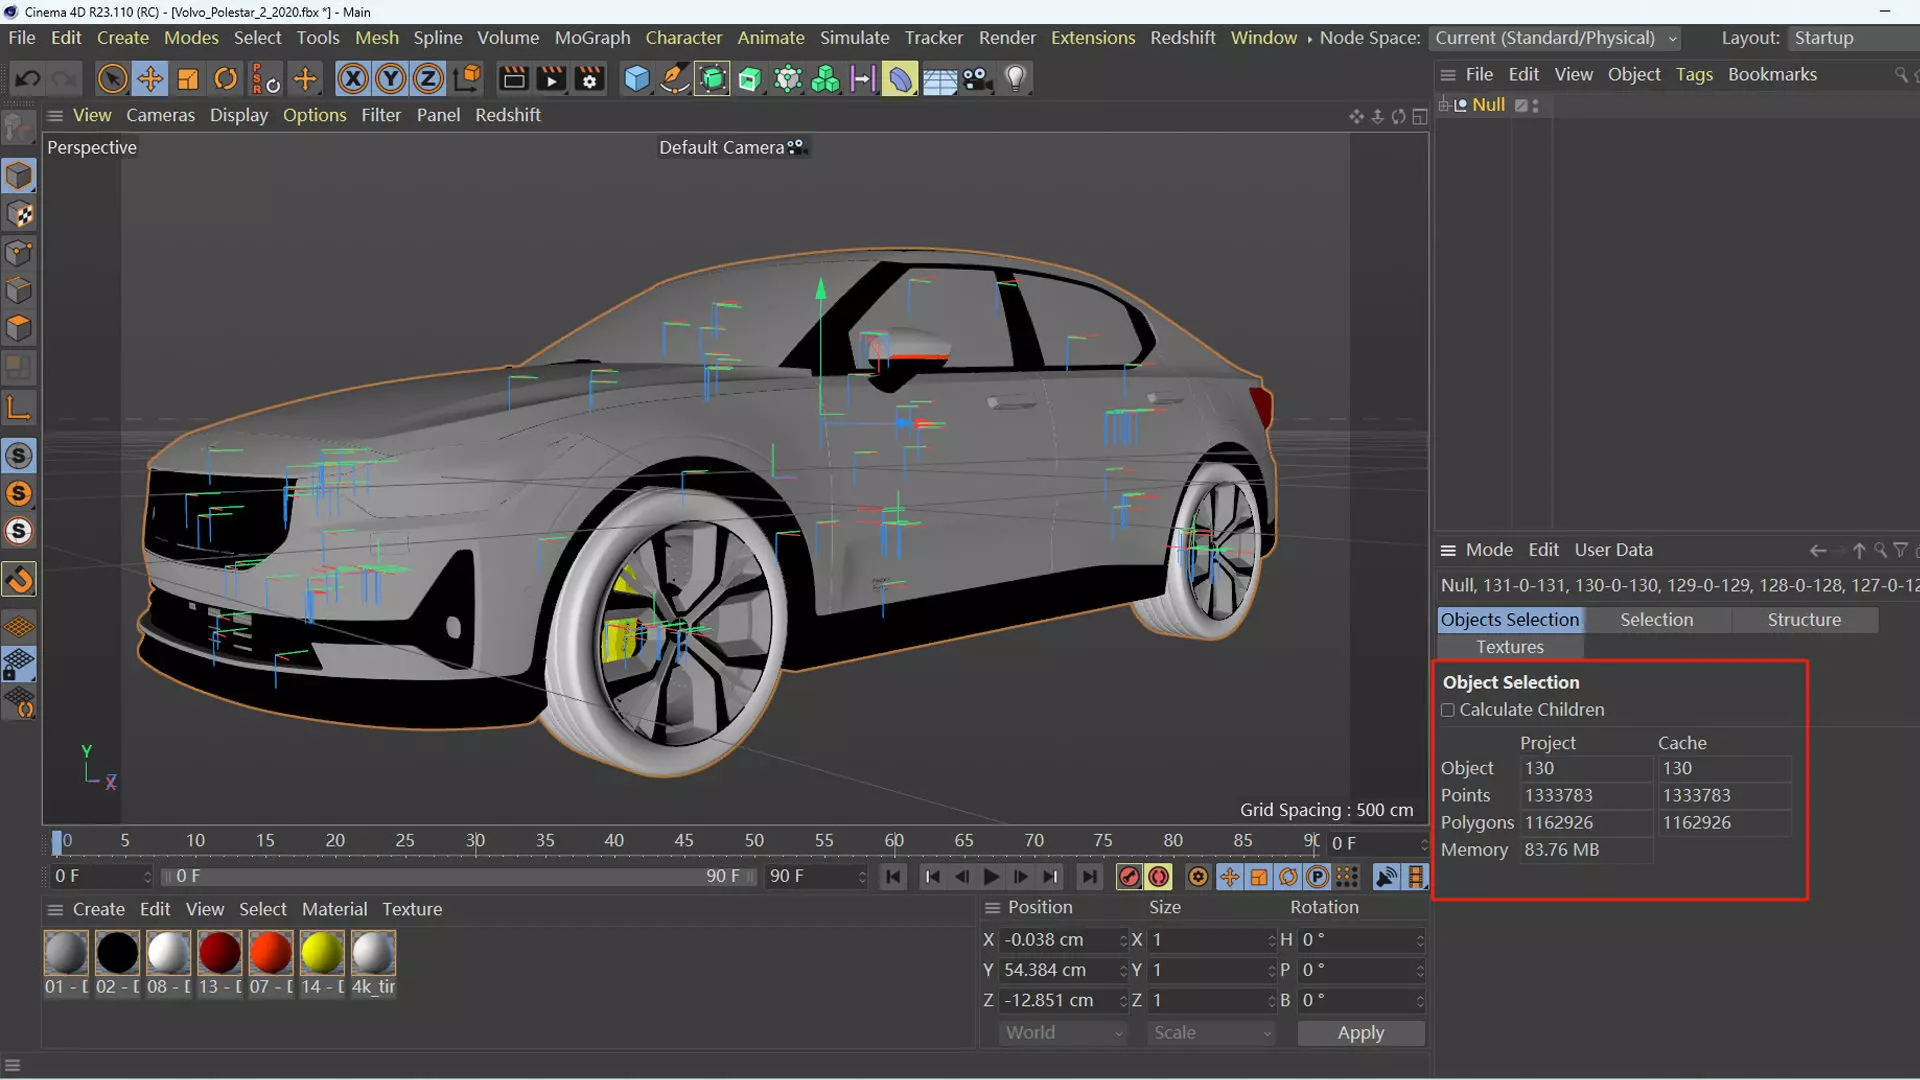
Task: Open attribute manager hamburger menu
Action: coord(1447,550)
